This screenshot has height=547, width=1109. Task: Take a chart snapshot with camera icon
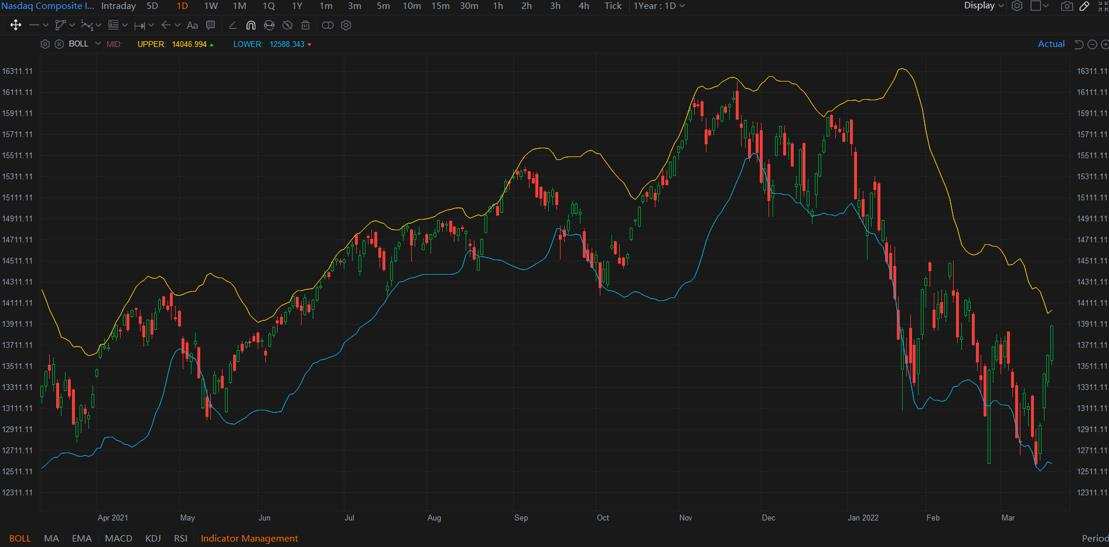click(1067, 6)
